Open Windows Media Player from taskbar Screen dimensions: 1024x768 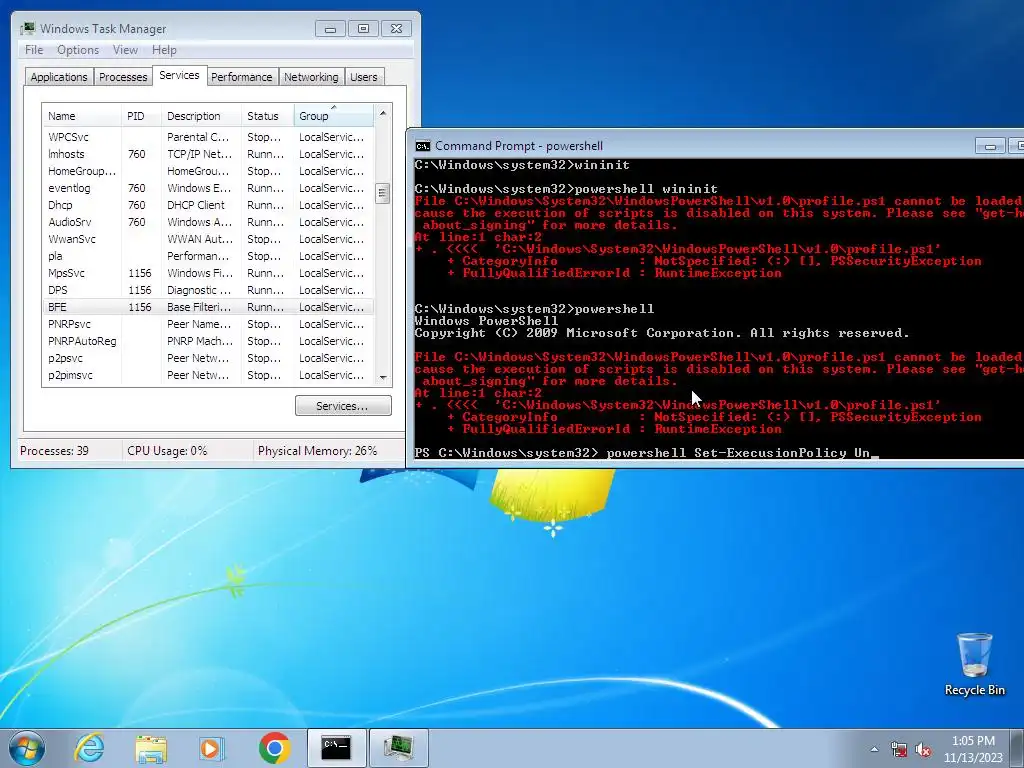[212, 748]
